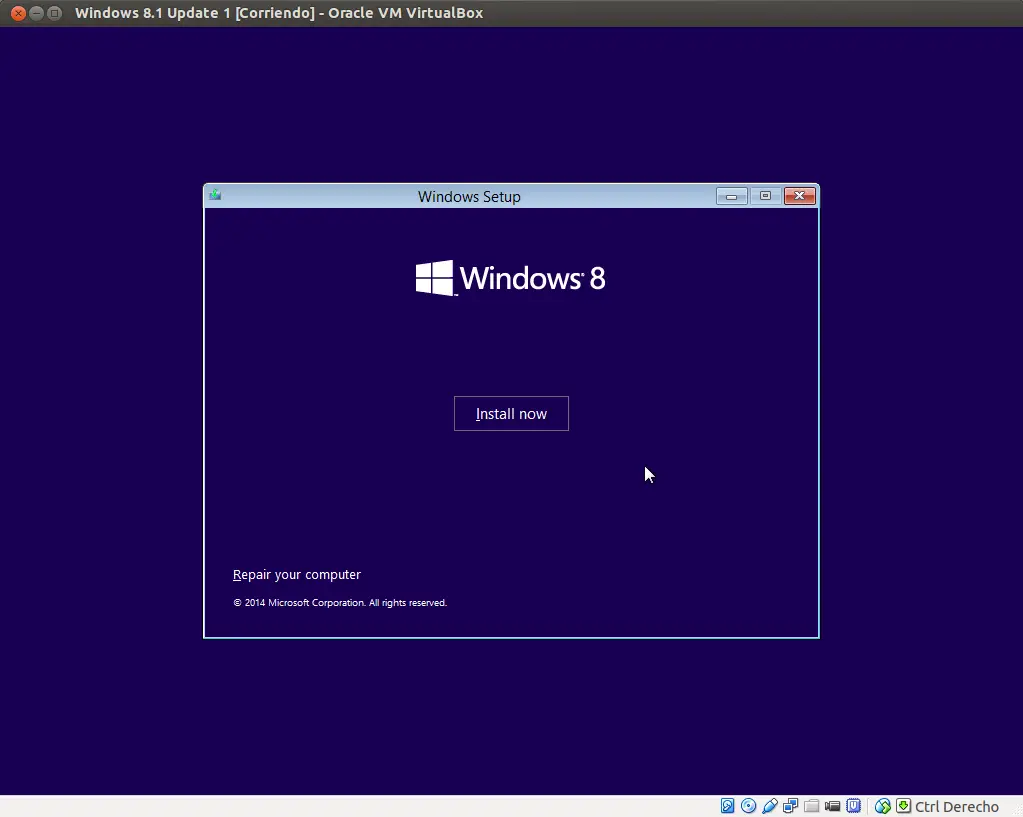This screenshot has width=1023, height=817.
Task: Click the mouse integration icon in the status bar
Action: pos(883,806)
